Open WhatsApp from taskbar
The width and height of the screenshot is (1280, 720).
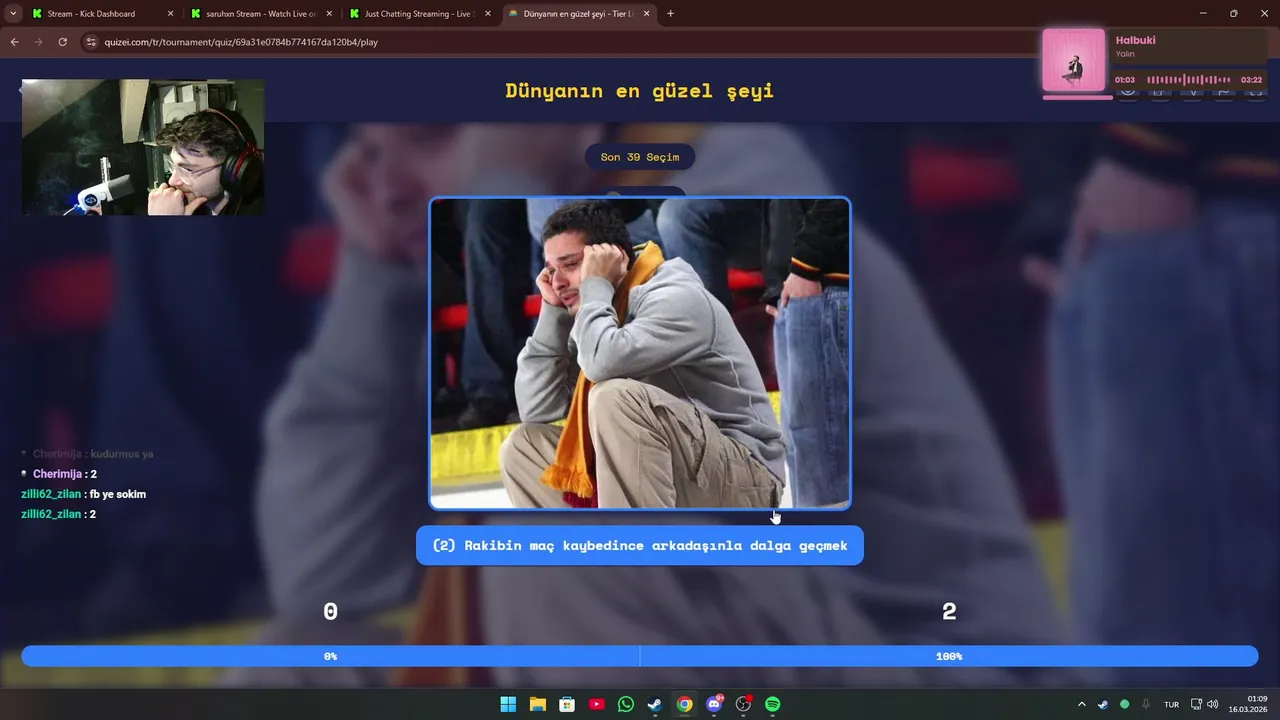pos(626,704)
